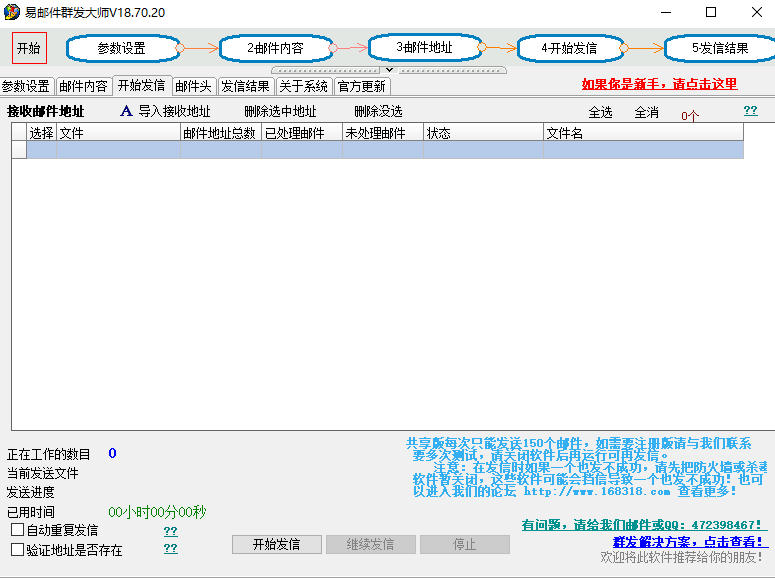Select the 参数设置 workflow step bubble
The height and width of the screenshot is (578, 775).
(121, 48)
